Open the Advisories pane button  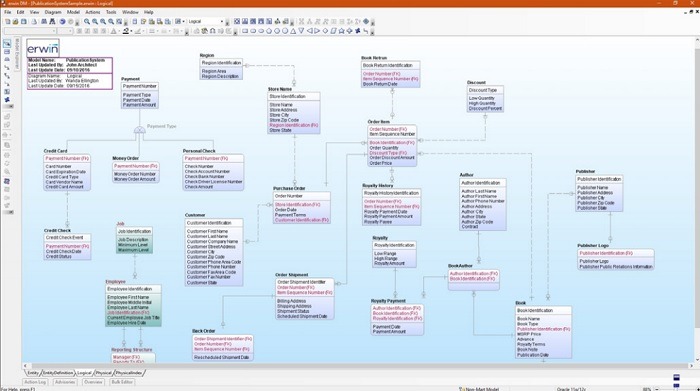coord(65,382)
